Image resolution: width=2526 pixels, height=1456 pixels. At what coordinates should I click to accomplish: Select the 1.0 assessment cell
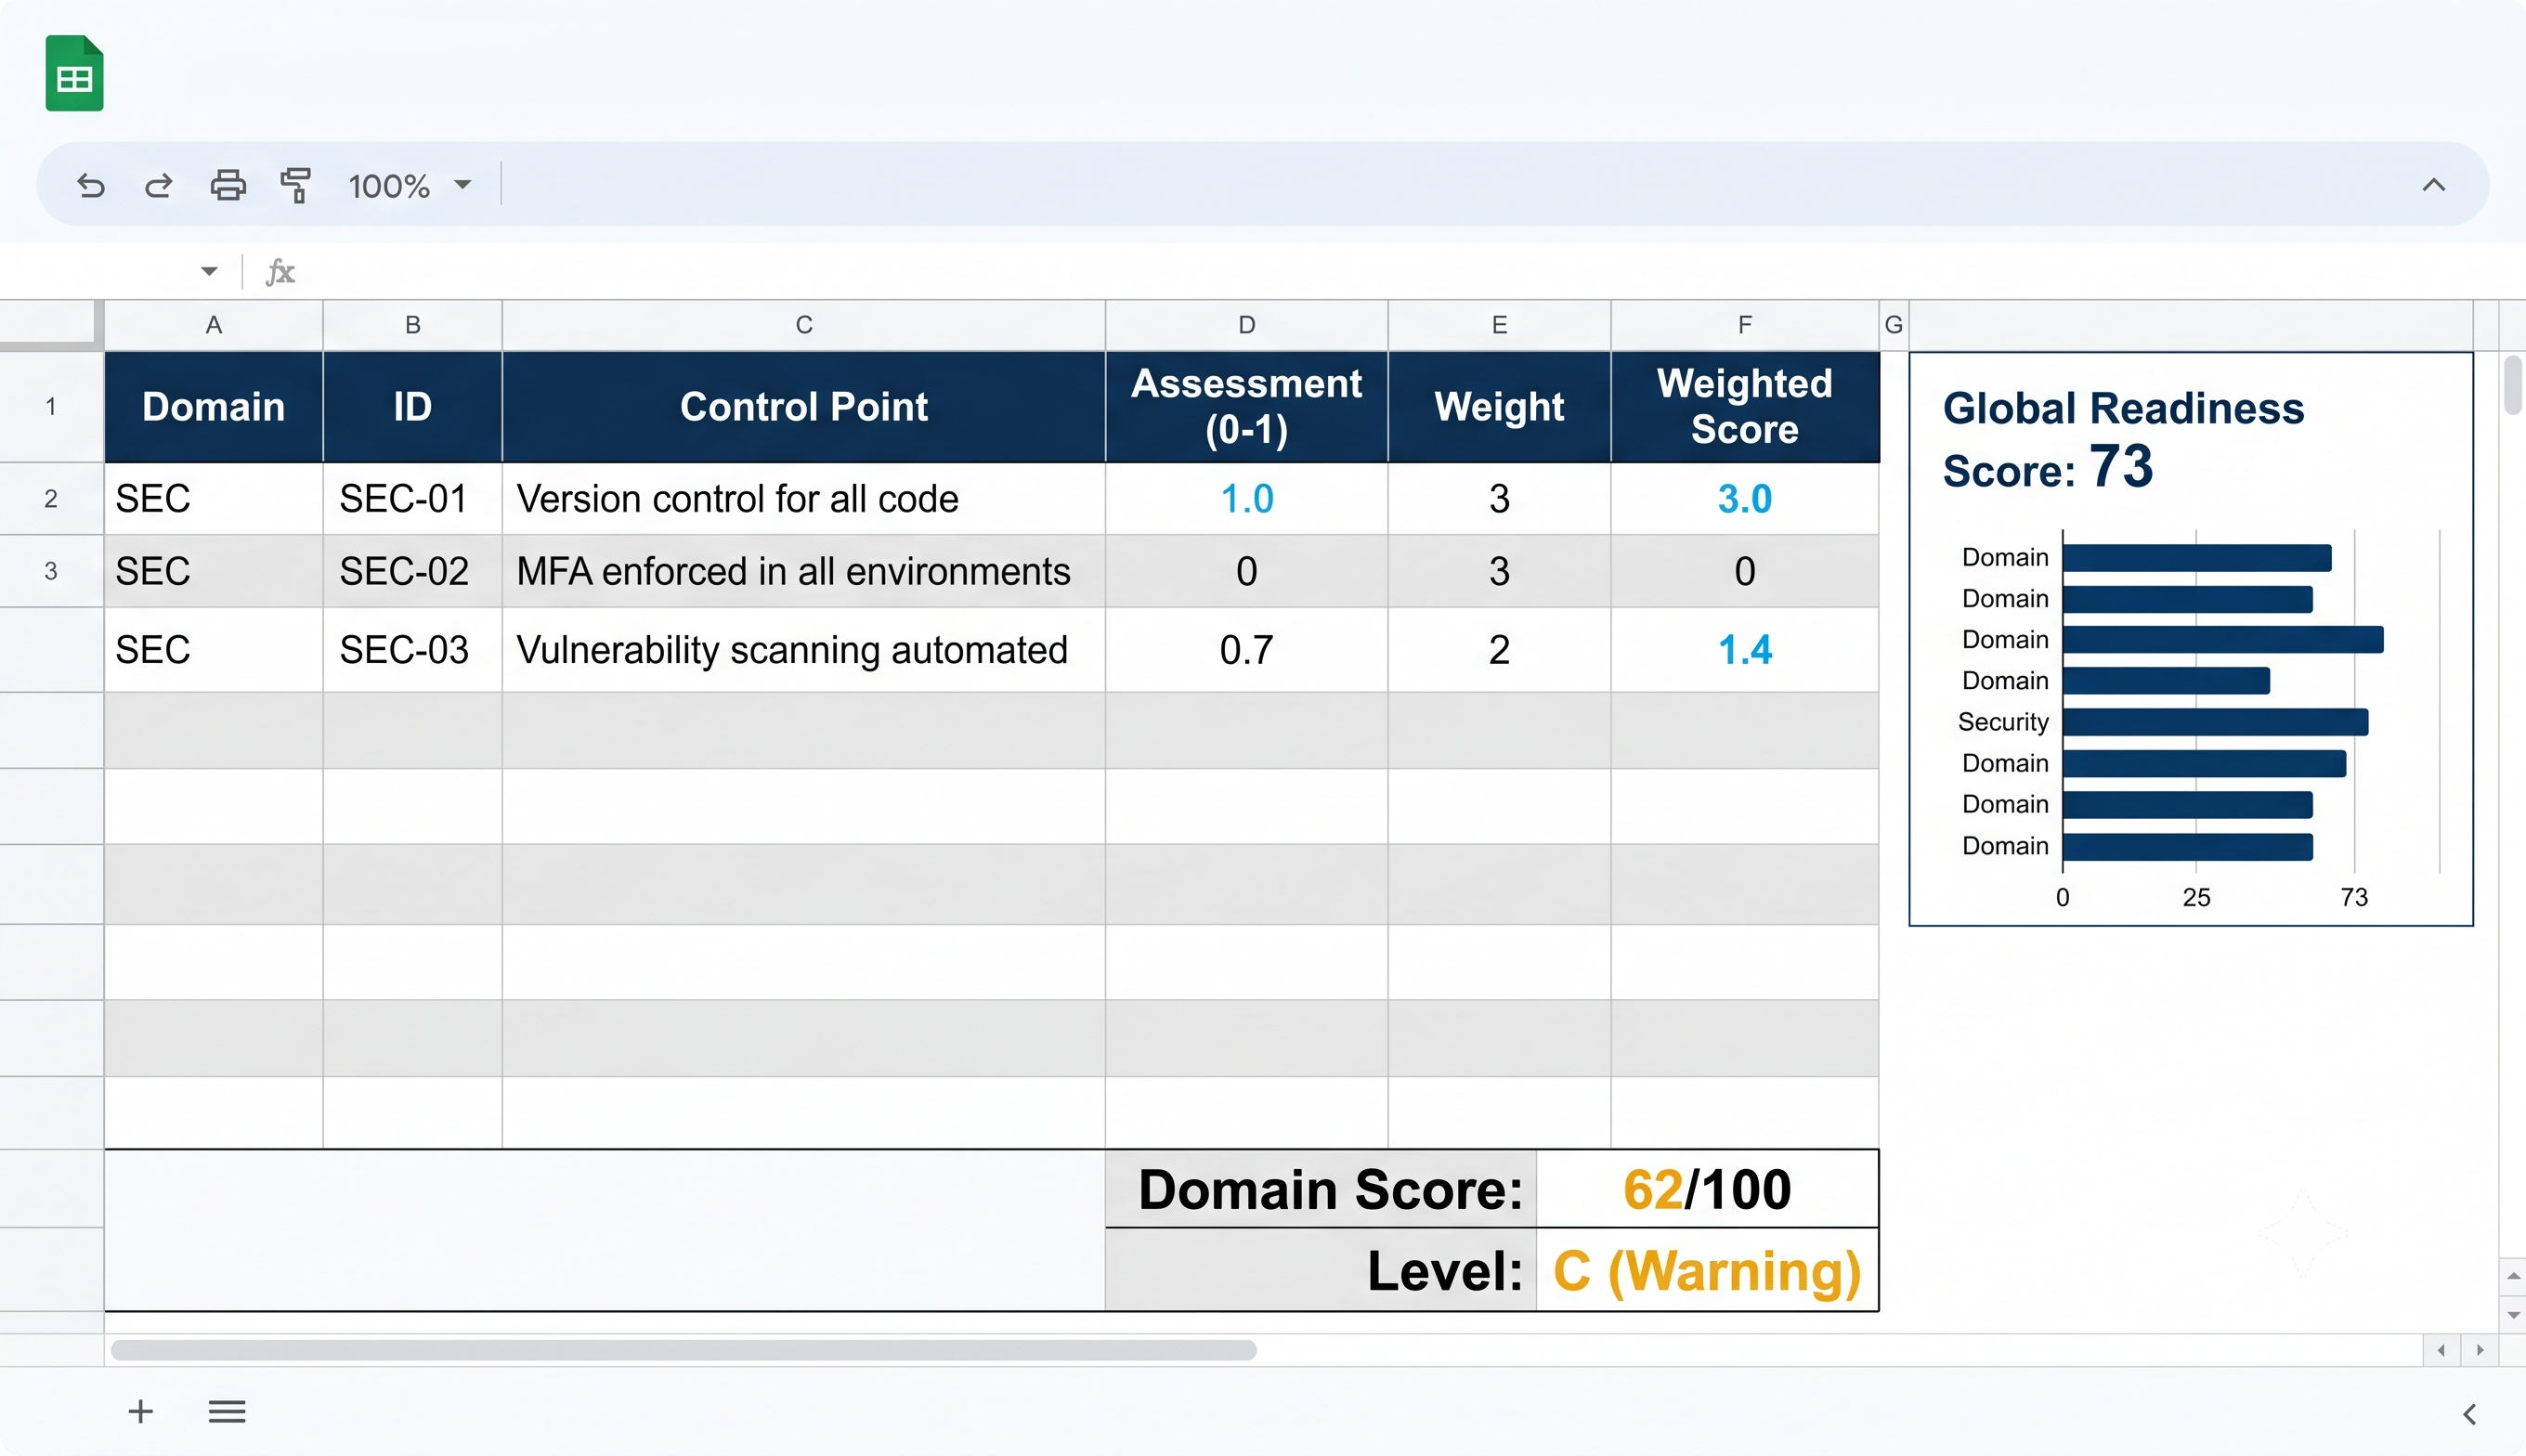pyautogui.click(x=1246, y=499)
